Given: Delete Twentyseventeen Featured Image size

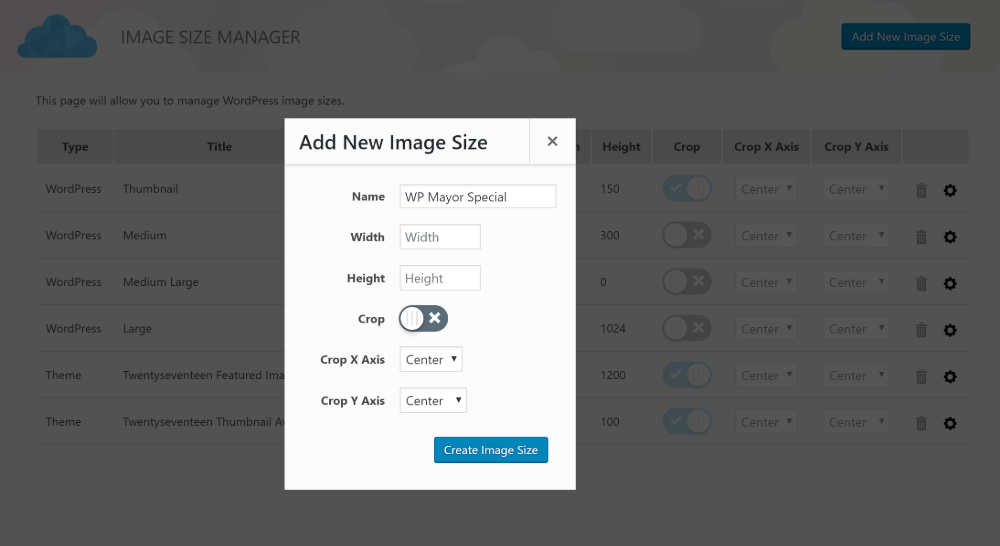Looking at the screenshot, I should 921,376.
